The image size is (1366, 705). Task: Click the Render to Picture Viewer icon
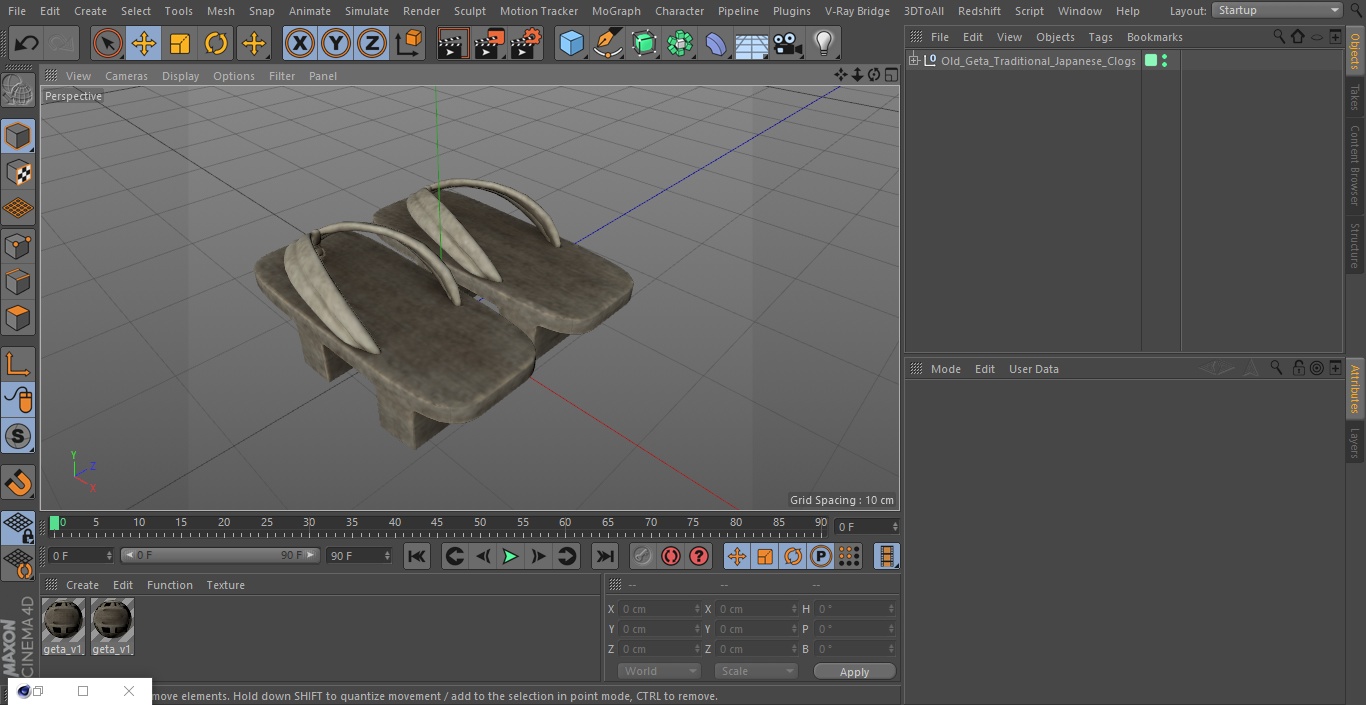tap(489, 43)
